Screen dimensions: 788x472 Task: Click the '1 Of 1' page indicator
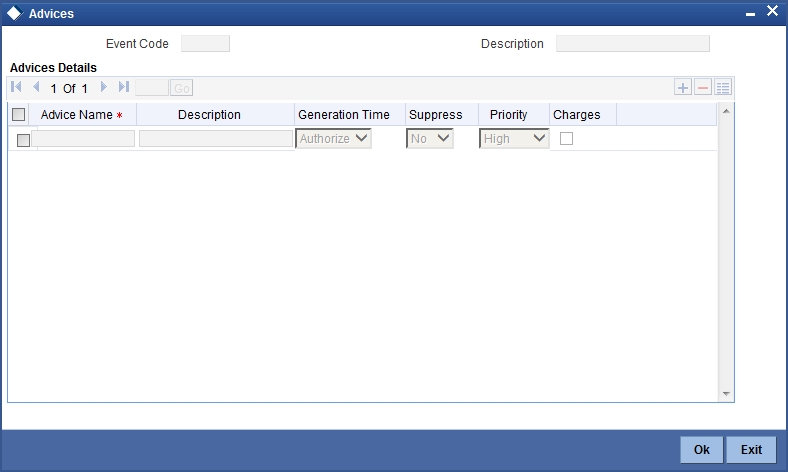coord(69,88)
